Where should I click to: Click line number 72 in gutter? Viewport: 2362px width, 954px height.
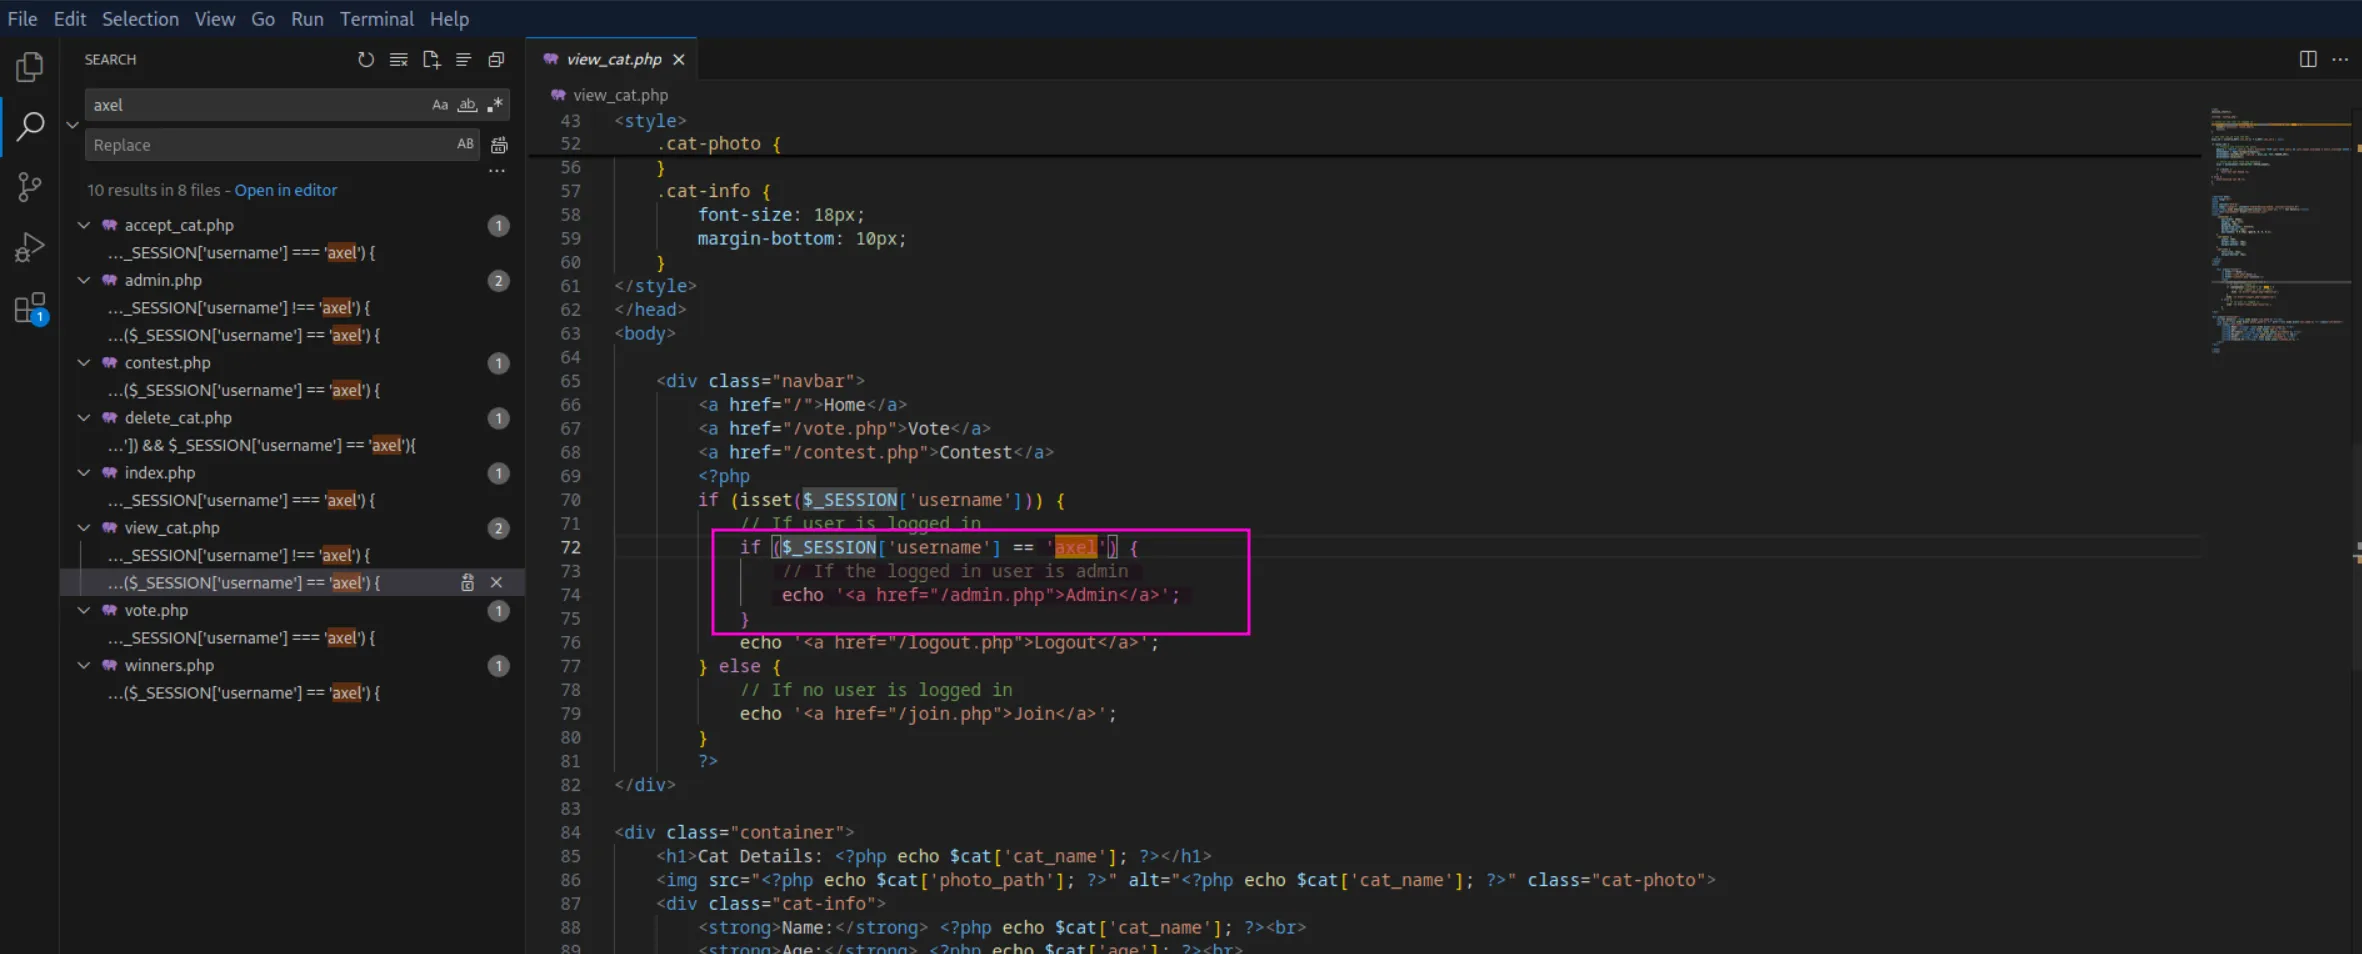(x=570, y=547)
